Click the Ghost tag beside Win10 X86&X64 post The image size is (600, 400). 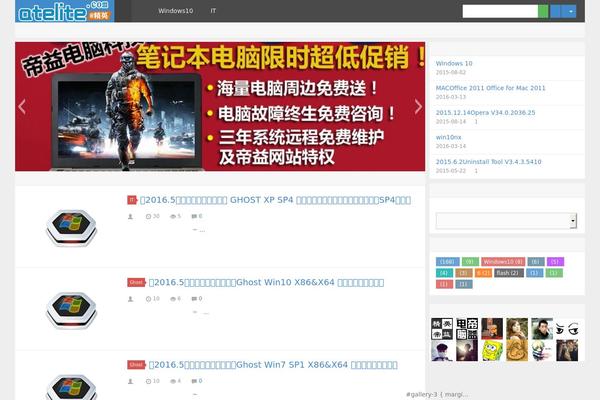coord(136,282)
